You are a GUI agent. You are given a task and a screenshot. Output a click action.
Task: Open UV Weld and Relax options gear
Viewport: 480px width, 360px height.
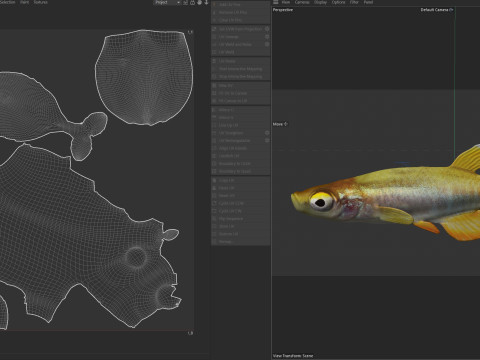coord(267,44)
